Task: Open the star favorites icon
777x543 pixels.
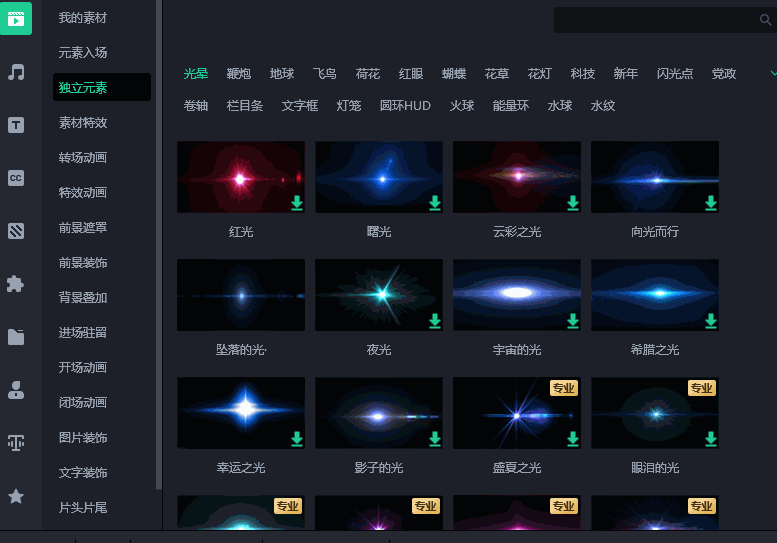Action: [16, 496]
